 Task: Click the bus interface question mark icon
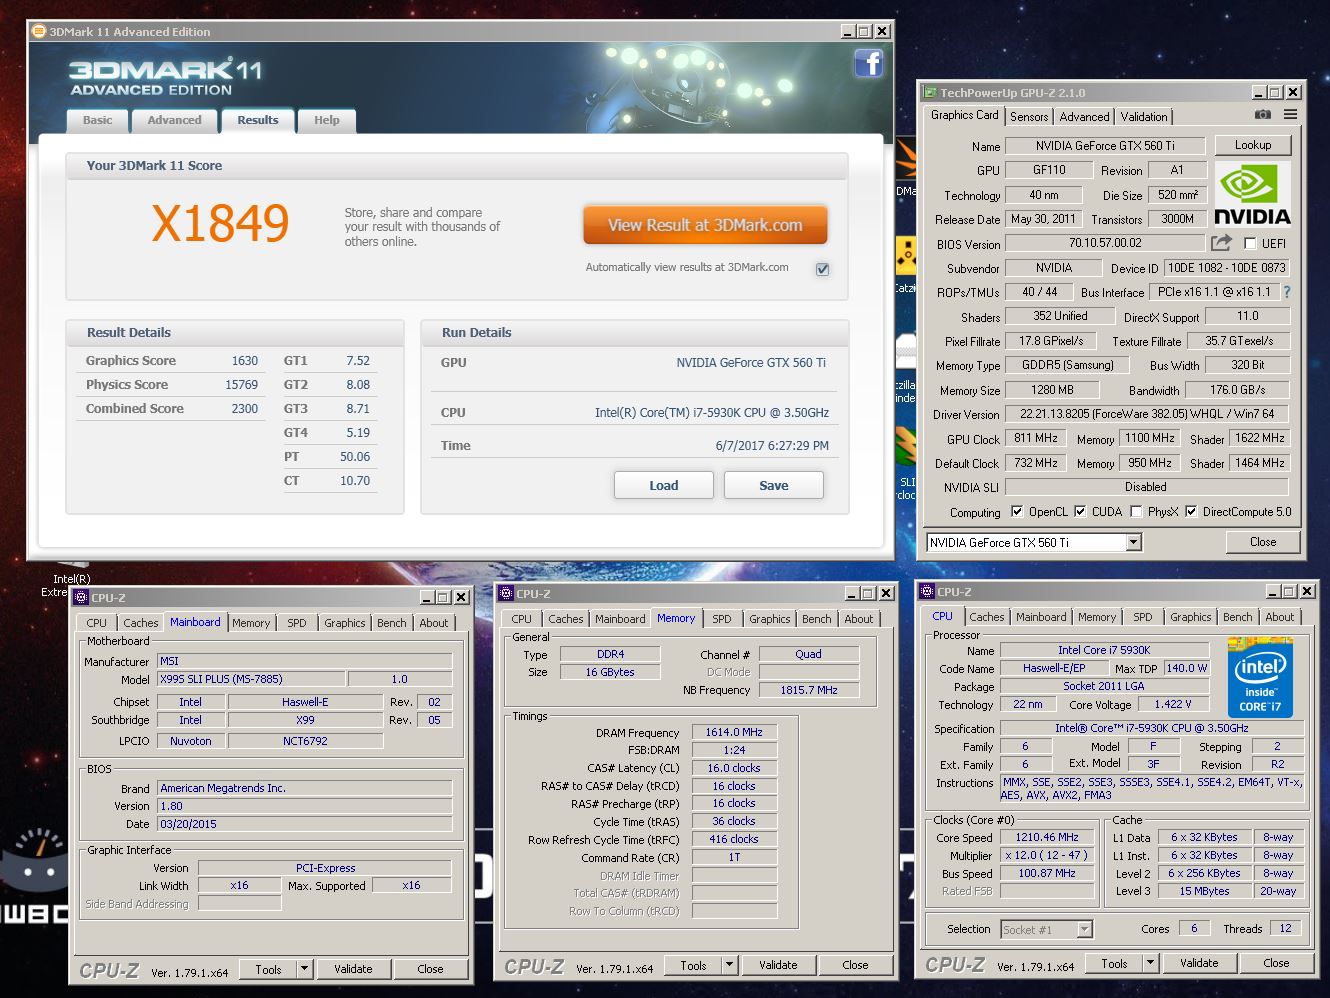coord(1287,292)
